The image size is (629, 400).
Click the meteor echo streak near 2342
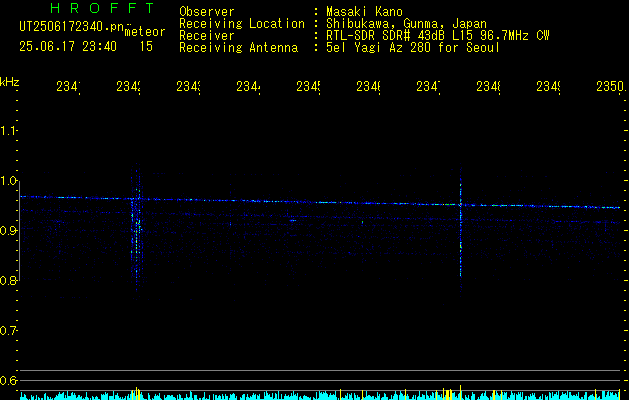[x=136, y=229]
